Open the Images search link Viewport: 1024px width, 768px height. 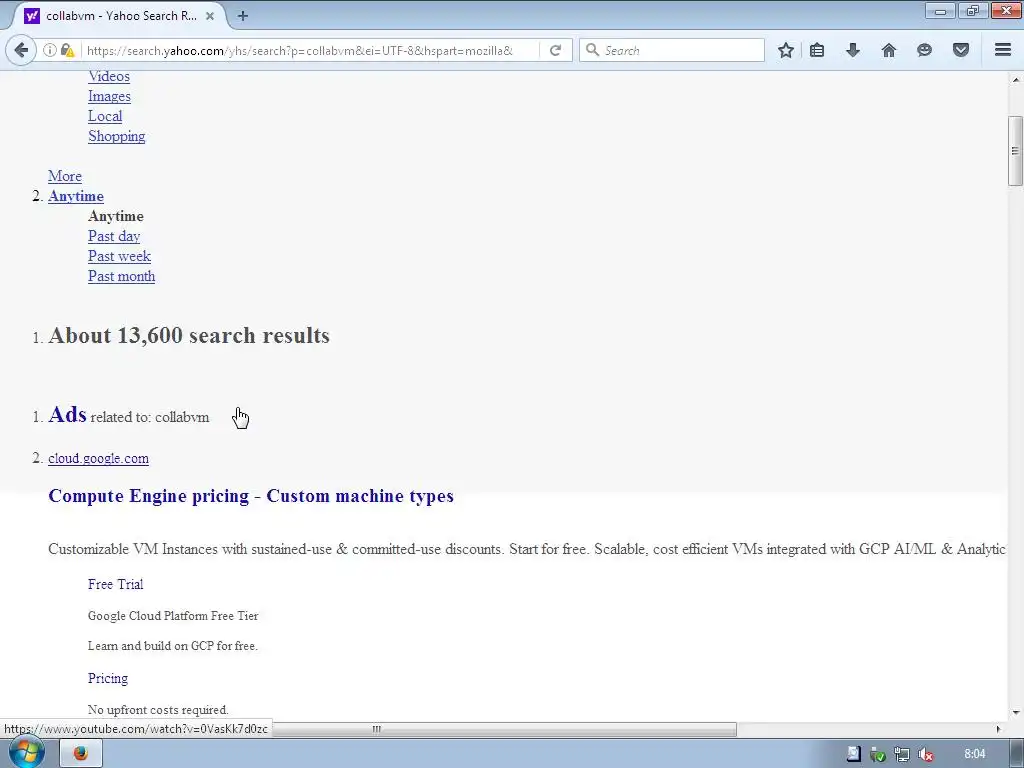[109, 96]
